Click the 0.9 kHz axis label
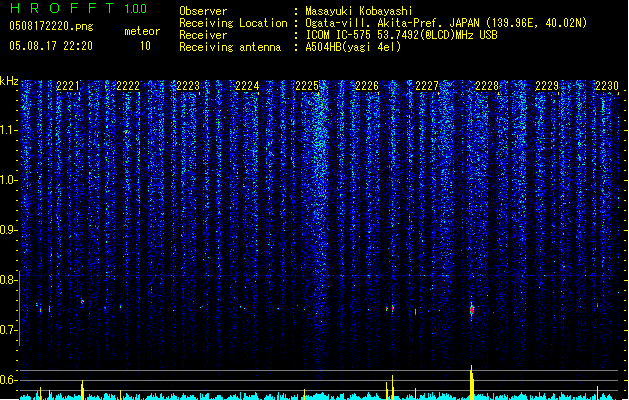Viewport: 629px width, 400px height. 8,230
